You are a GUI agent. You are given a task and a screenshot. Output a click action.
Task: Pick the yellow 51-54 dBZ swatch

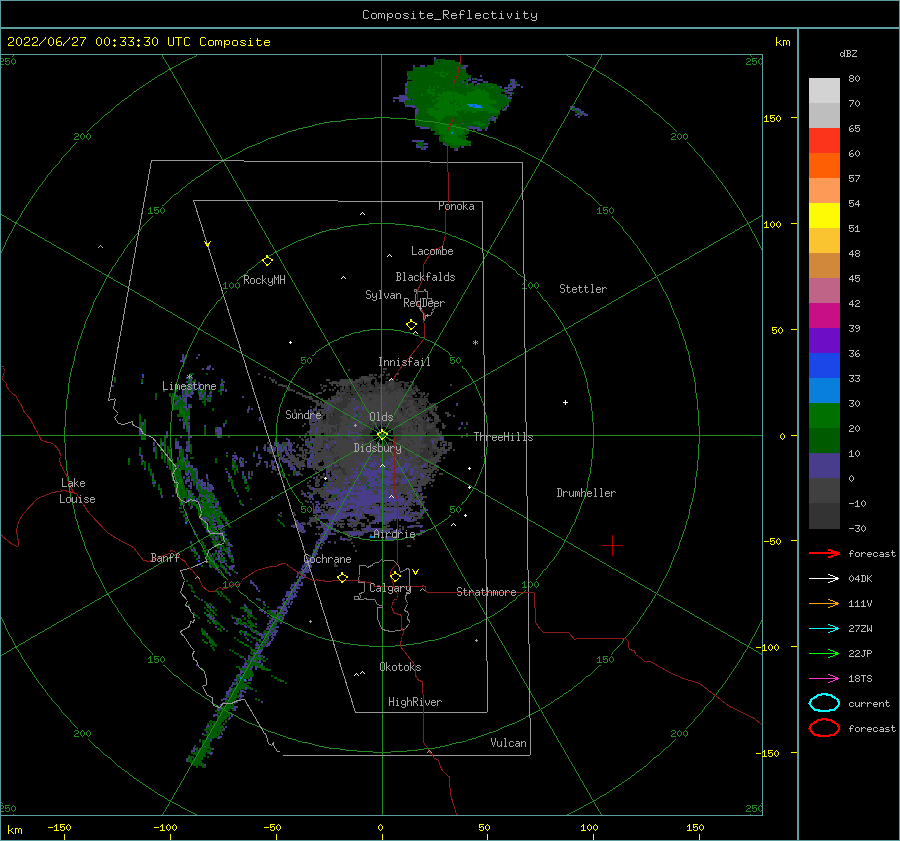click(824, 215)
